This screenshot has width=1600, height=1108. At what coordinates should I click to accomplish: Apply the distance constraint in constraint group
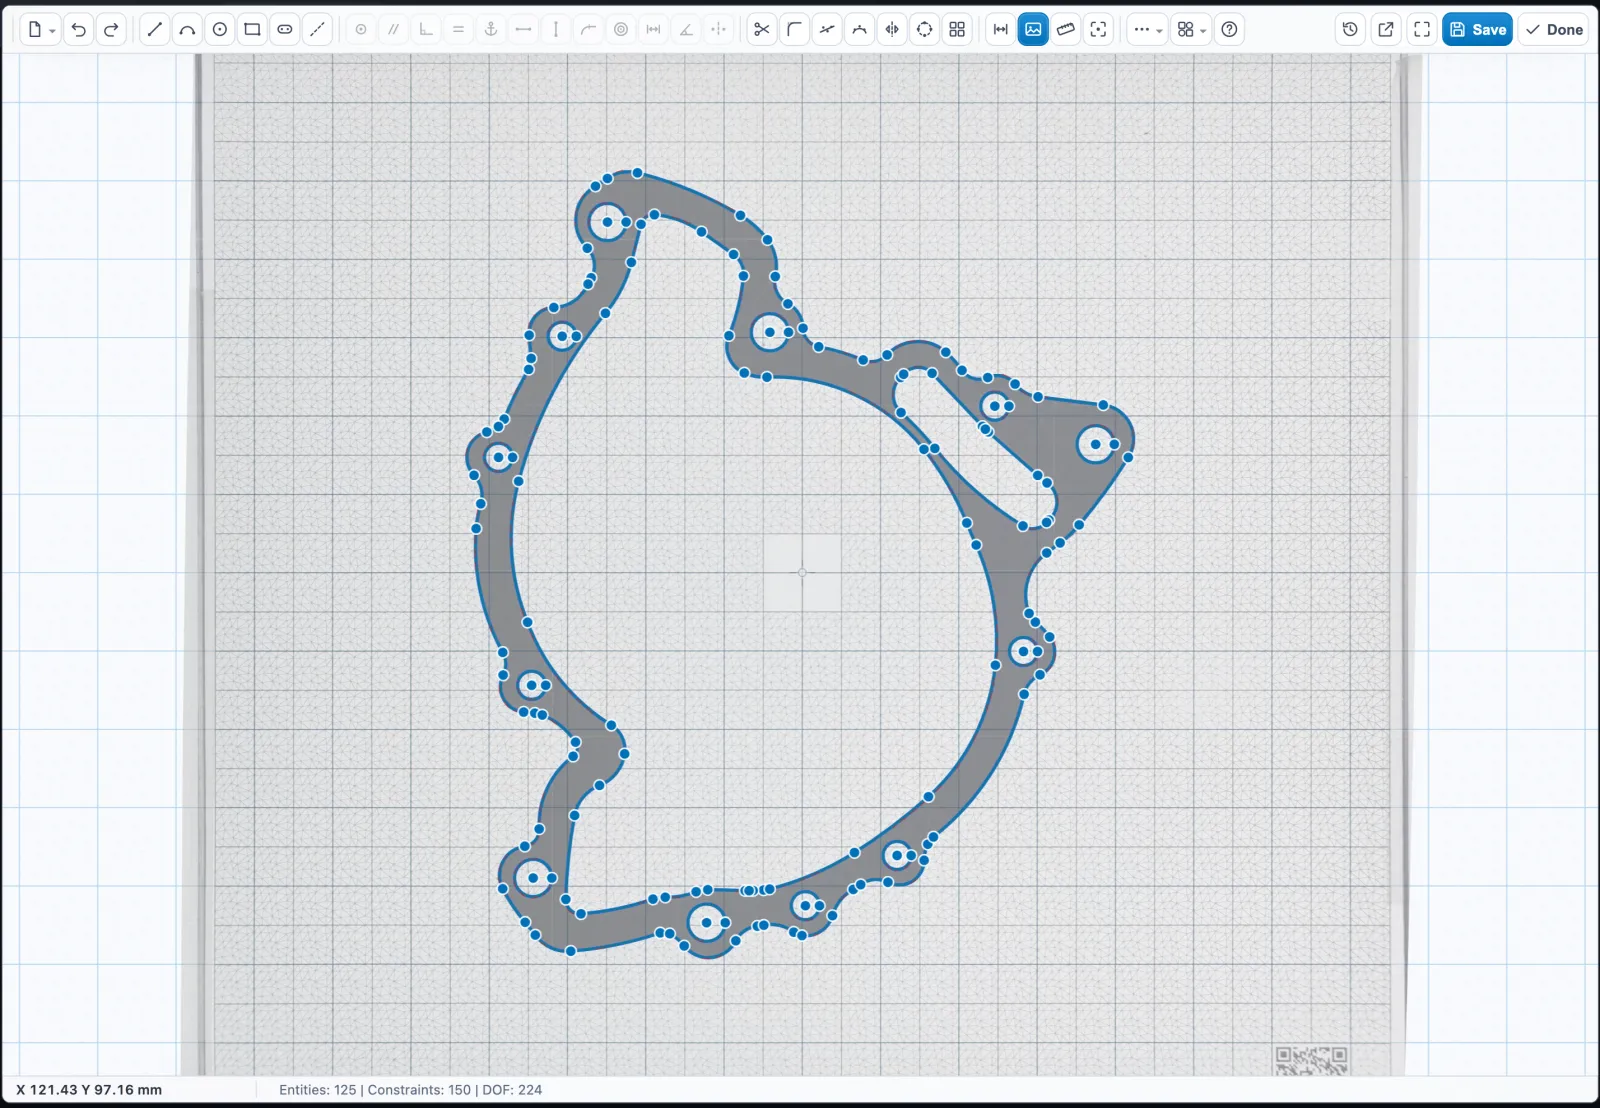pos(653,30)
